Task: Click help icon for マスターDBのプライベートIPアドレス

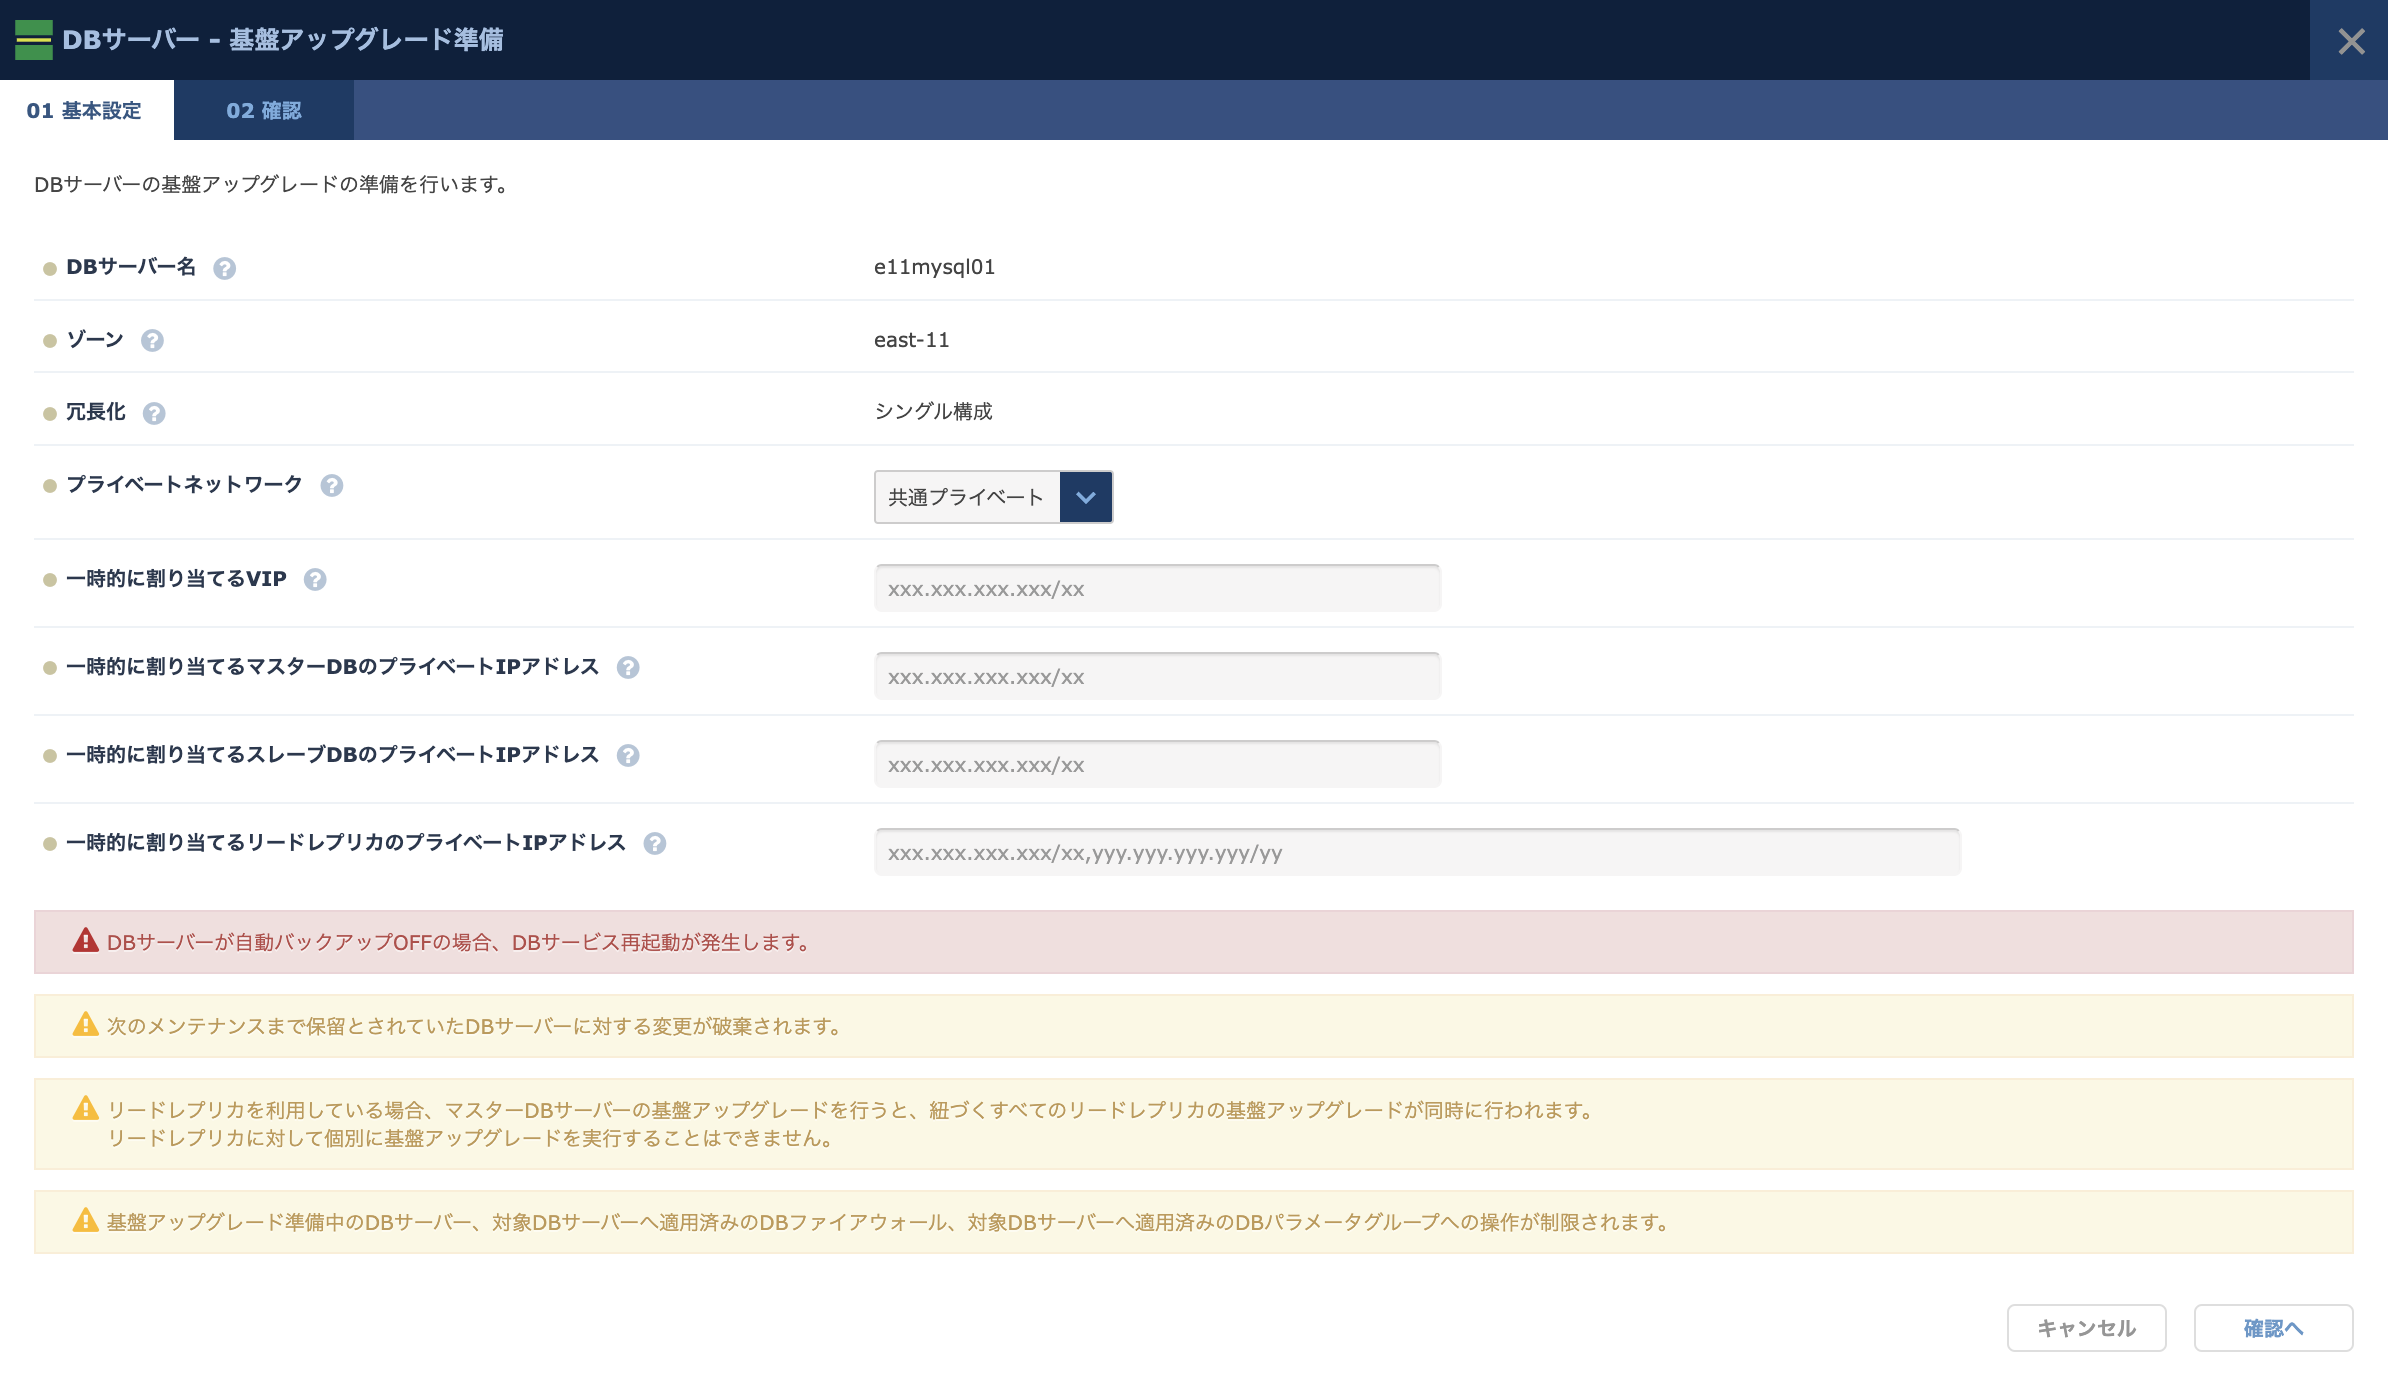Action: (x=629, y=667)
